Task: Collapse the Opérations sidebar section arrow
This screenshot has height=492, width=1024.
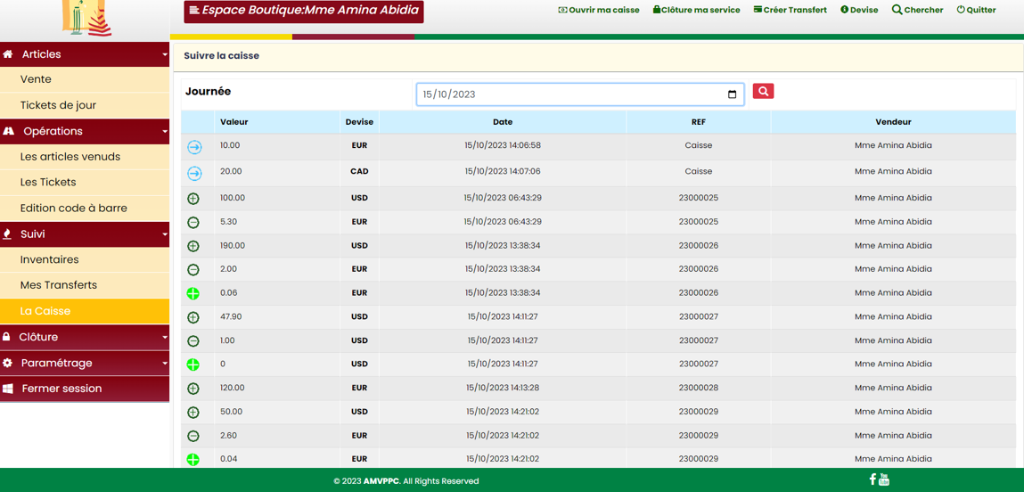Action: (x=165, y=131)
